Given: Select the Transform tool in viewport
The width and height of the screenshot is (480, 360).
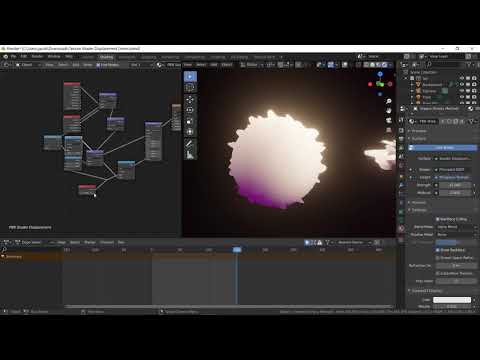Looking at the screenshot, I should [190, 132].
